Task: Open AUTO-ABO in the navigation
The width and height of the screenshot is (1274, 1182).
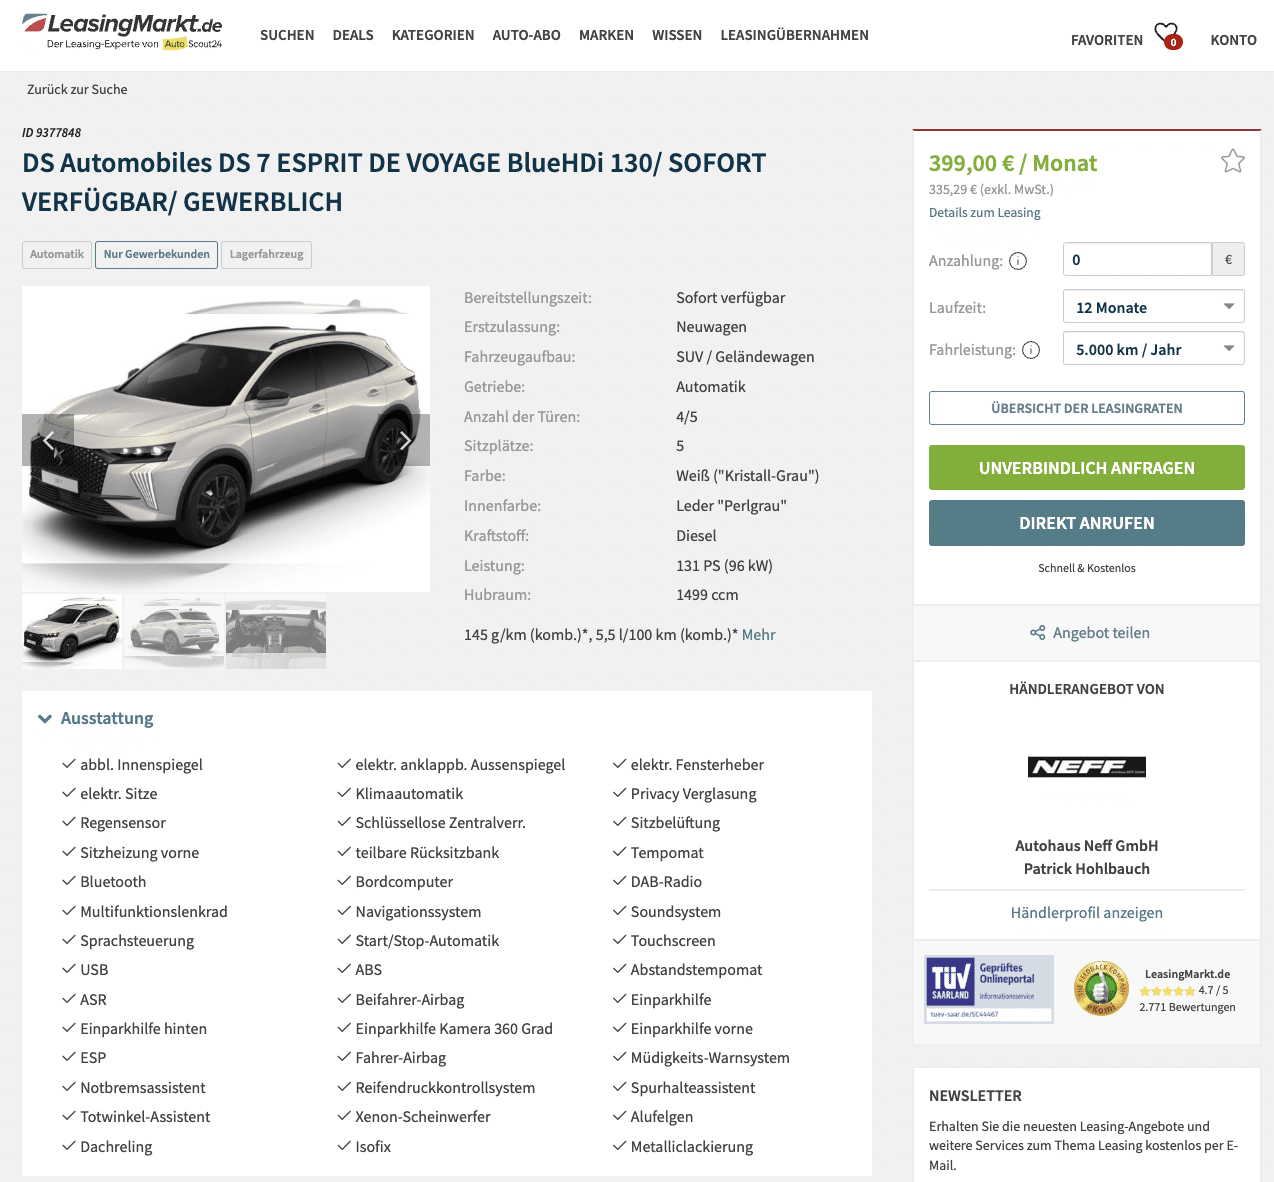Action: pos(526,35)
